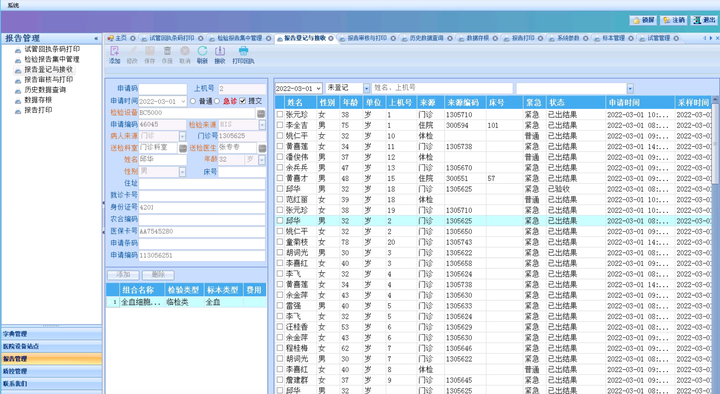Screen dimensions: 720x394
Task: Click the 作废 (void) trash toolbar icon
Action: pyautogui.click(x=167, y=54)
